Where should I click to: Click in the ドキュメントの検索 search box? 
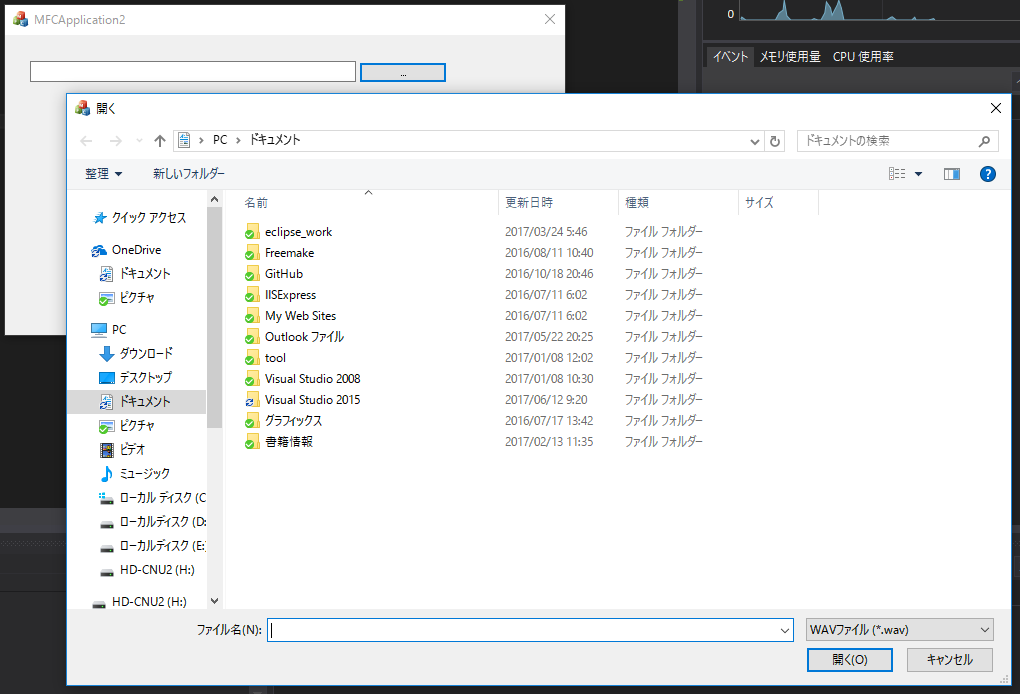887,140
